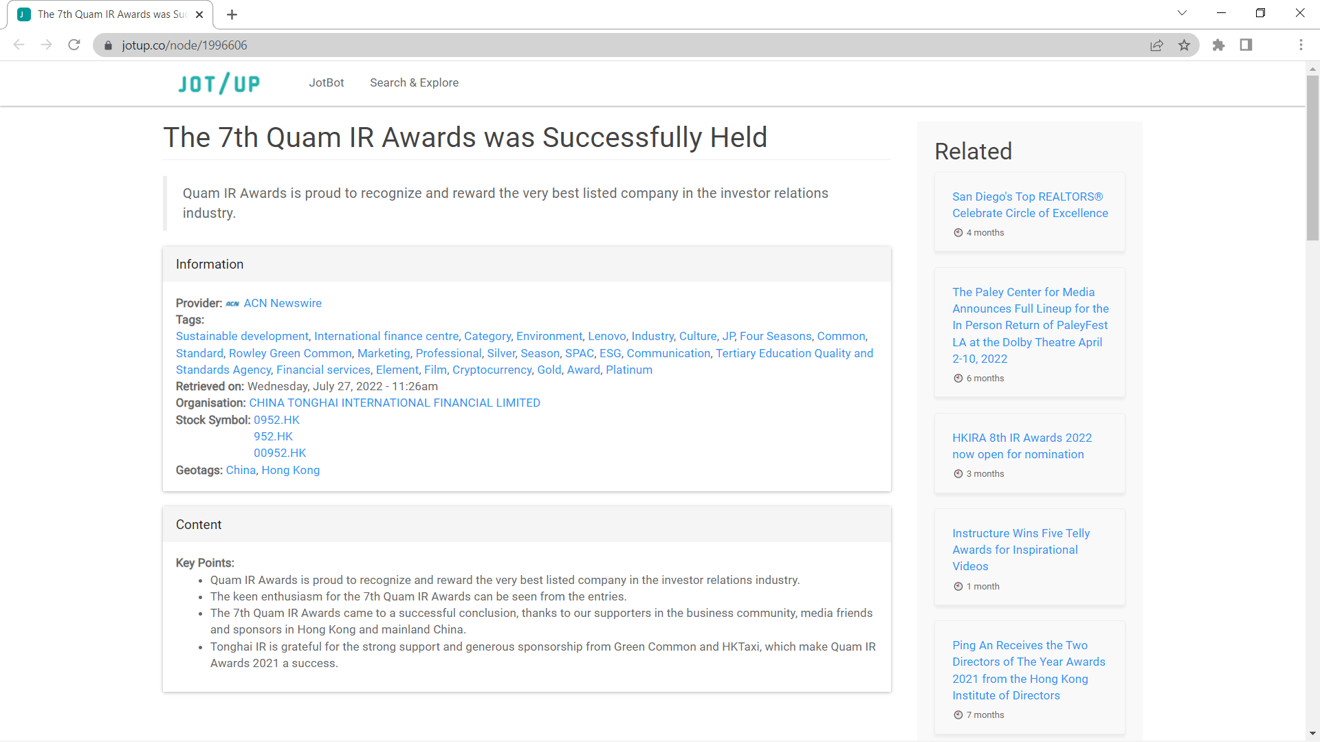
Task: Click the Culture tag
Action: pyautogui.click(x=698, y=336)
